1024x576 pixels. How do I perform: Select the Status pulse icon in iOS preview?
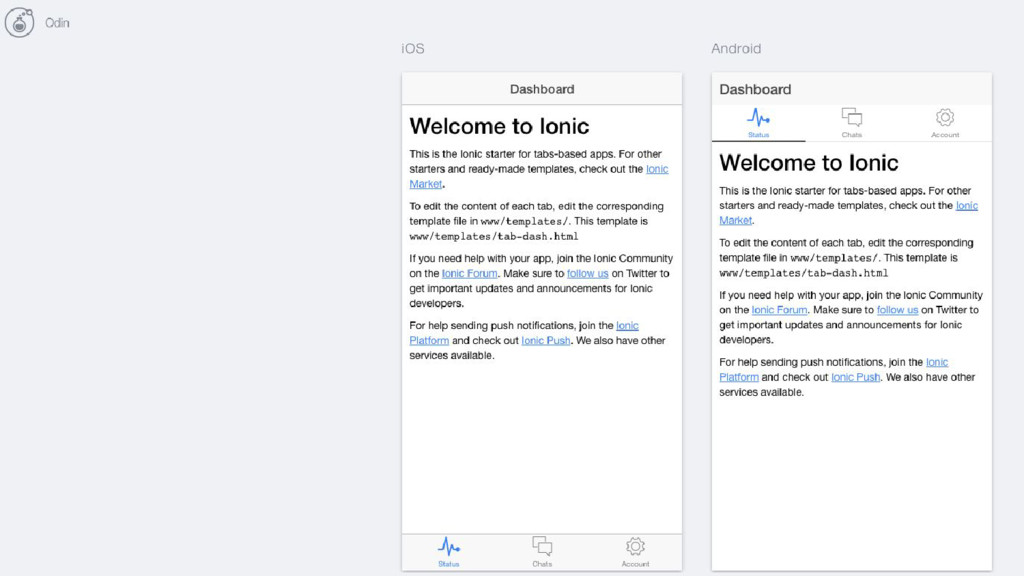tap(449, 546)
